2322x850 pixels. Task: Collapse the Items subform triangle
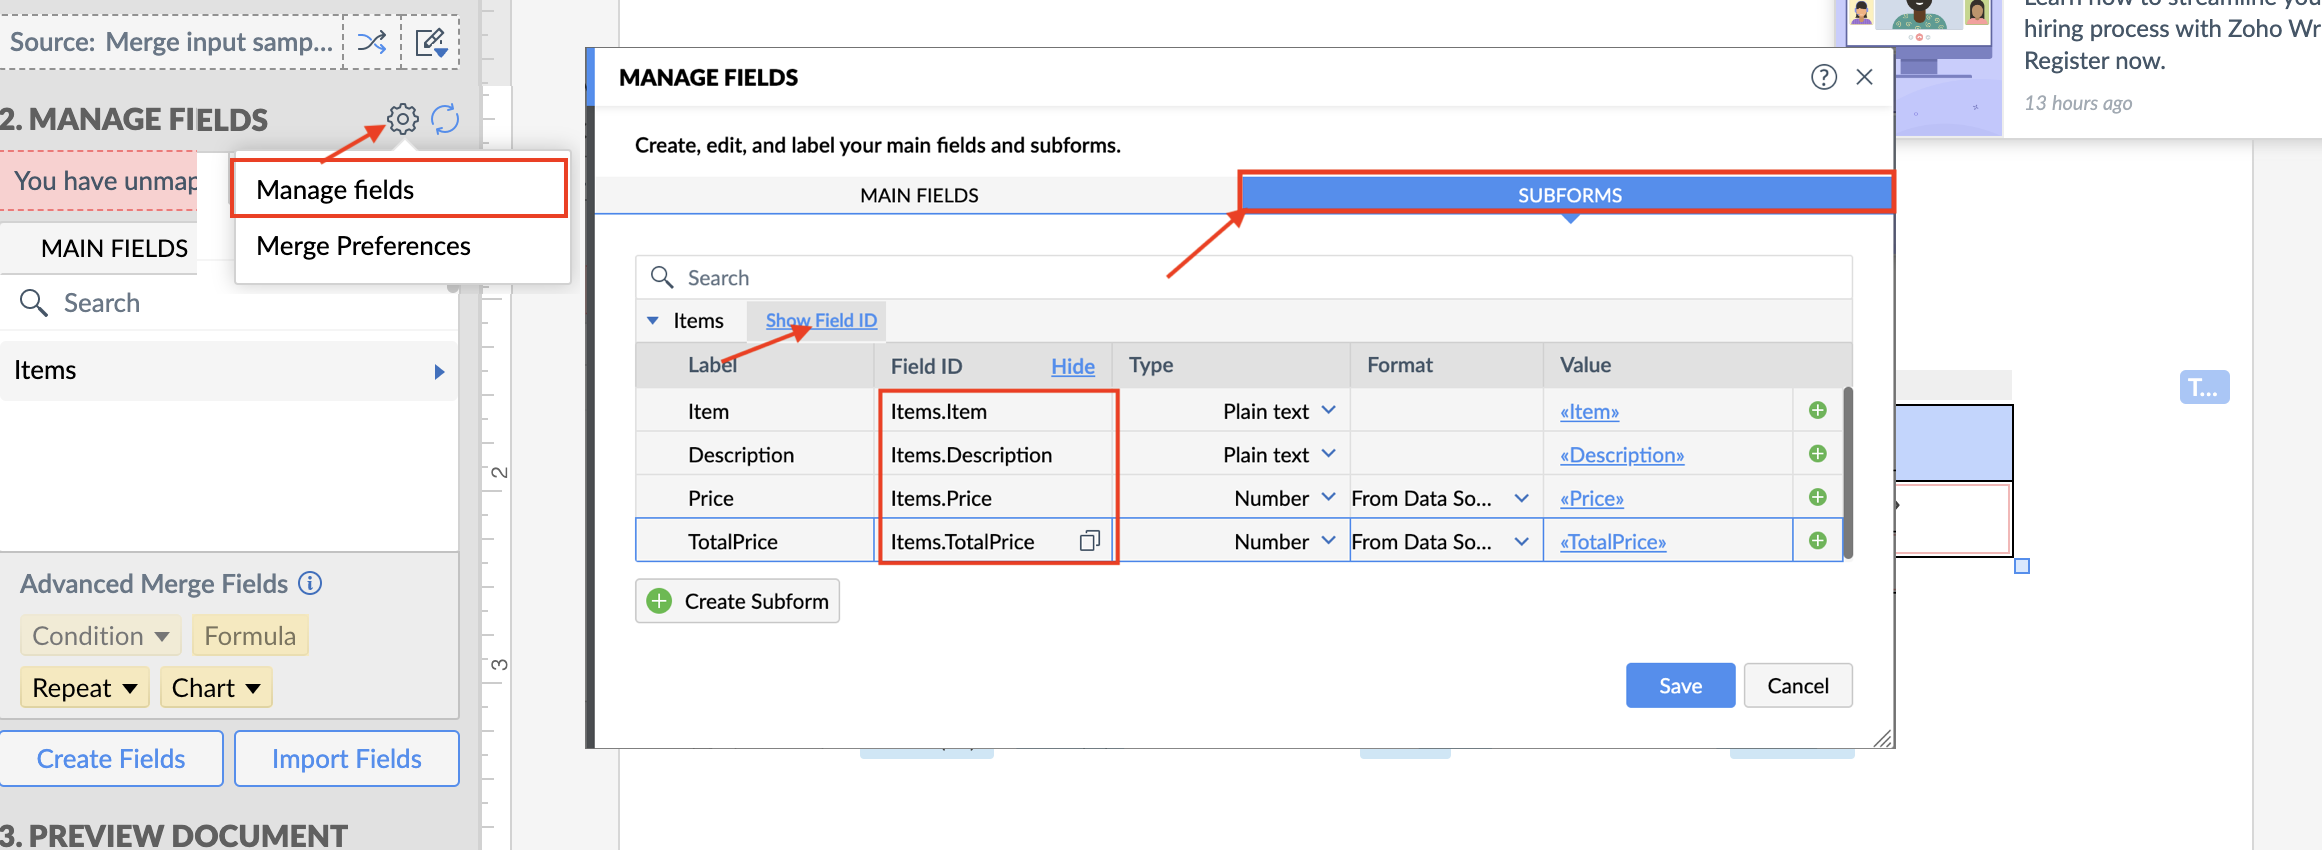653,321
